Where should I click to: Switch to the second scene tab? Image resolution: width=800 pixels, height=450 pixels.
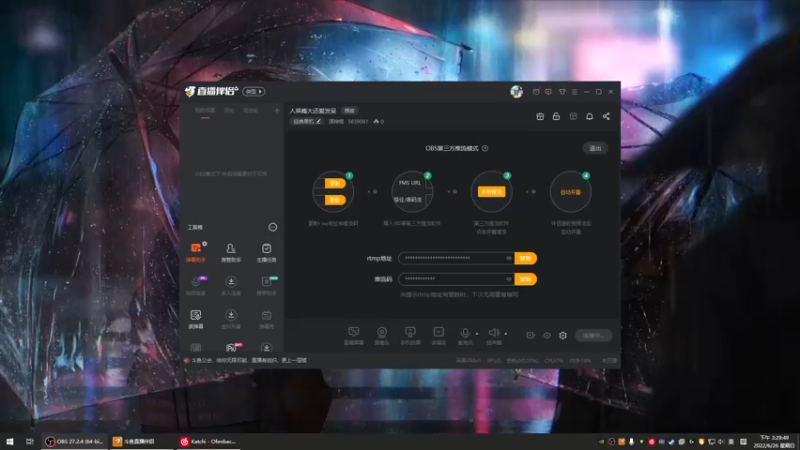(x=229, y=111)
